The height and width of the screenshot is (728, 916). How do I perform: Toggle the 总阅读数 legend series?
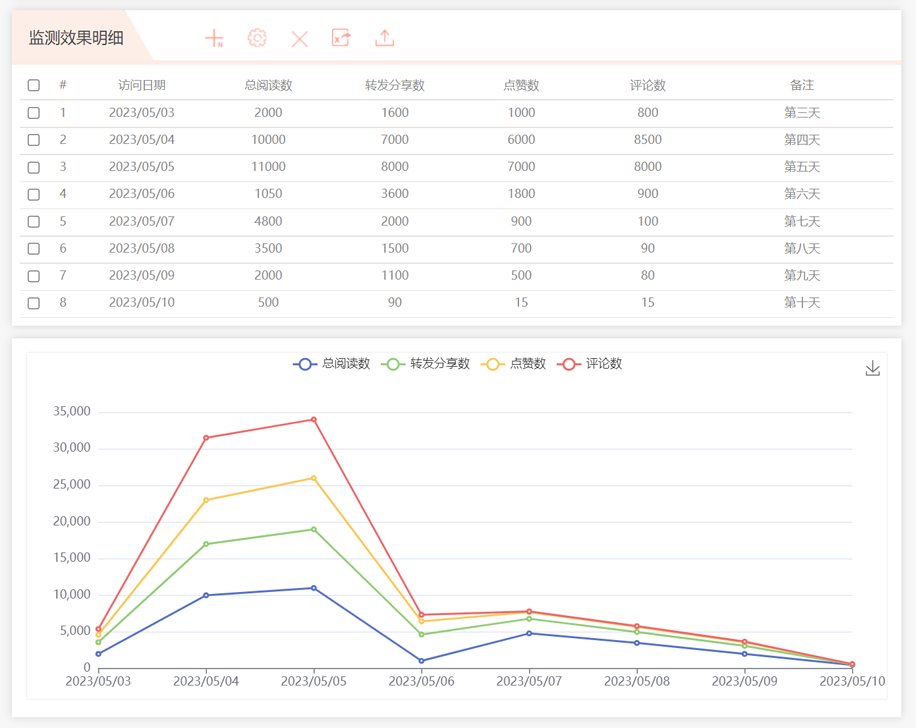pos(332,364)
